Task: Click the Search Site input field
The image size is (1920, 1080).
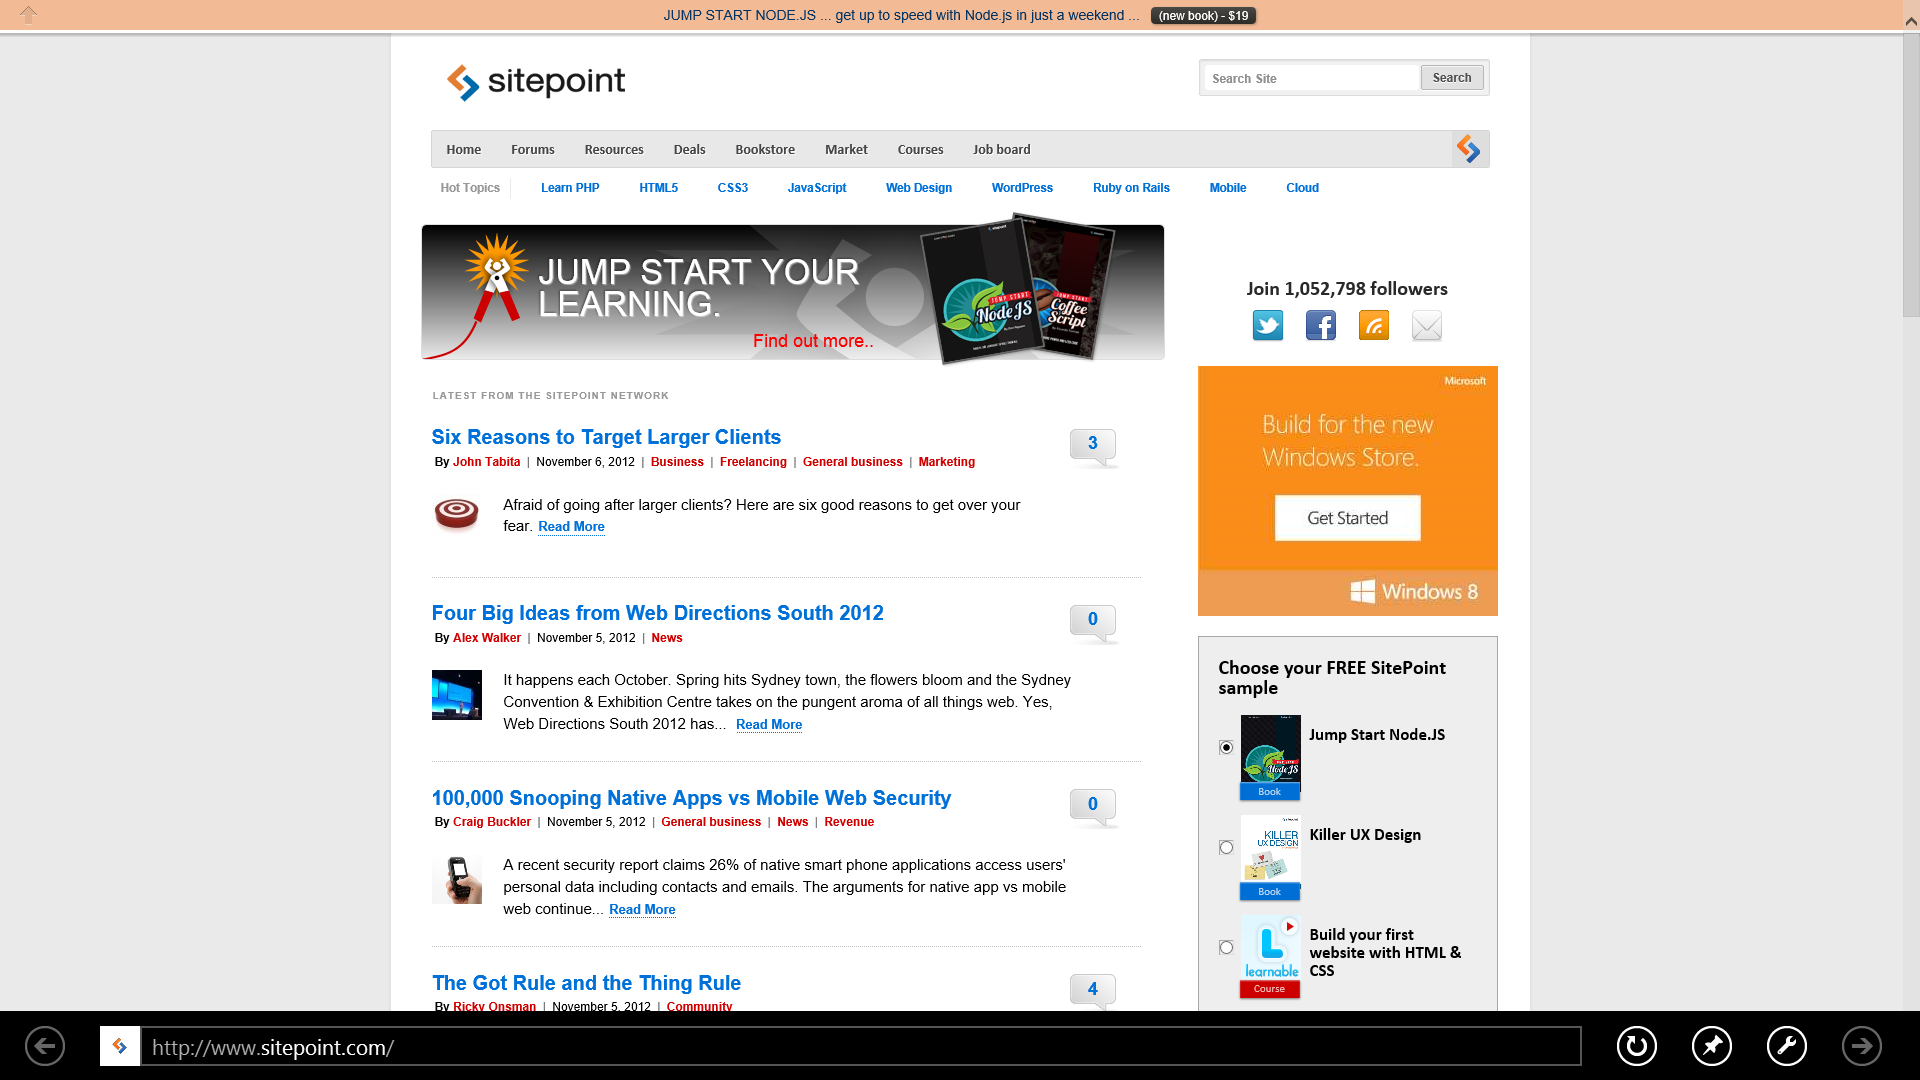Action: [1312, 78]
